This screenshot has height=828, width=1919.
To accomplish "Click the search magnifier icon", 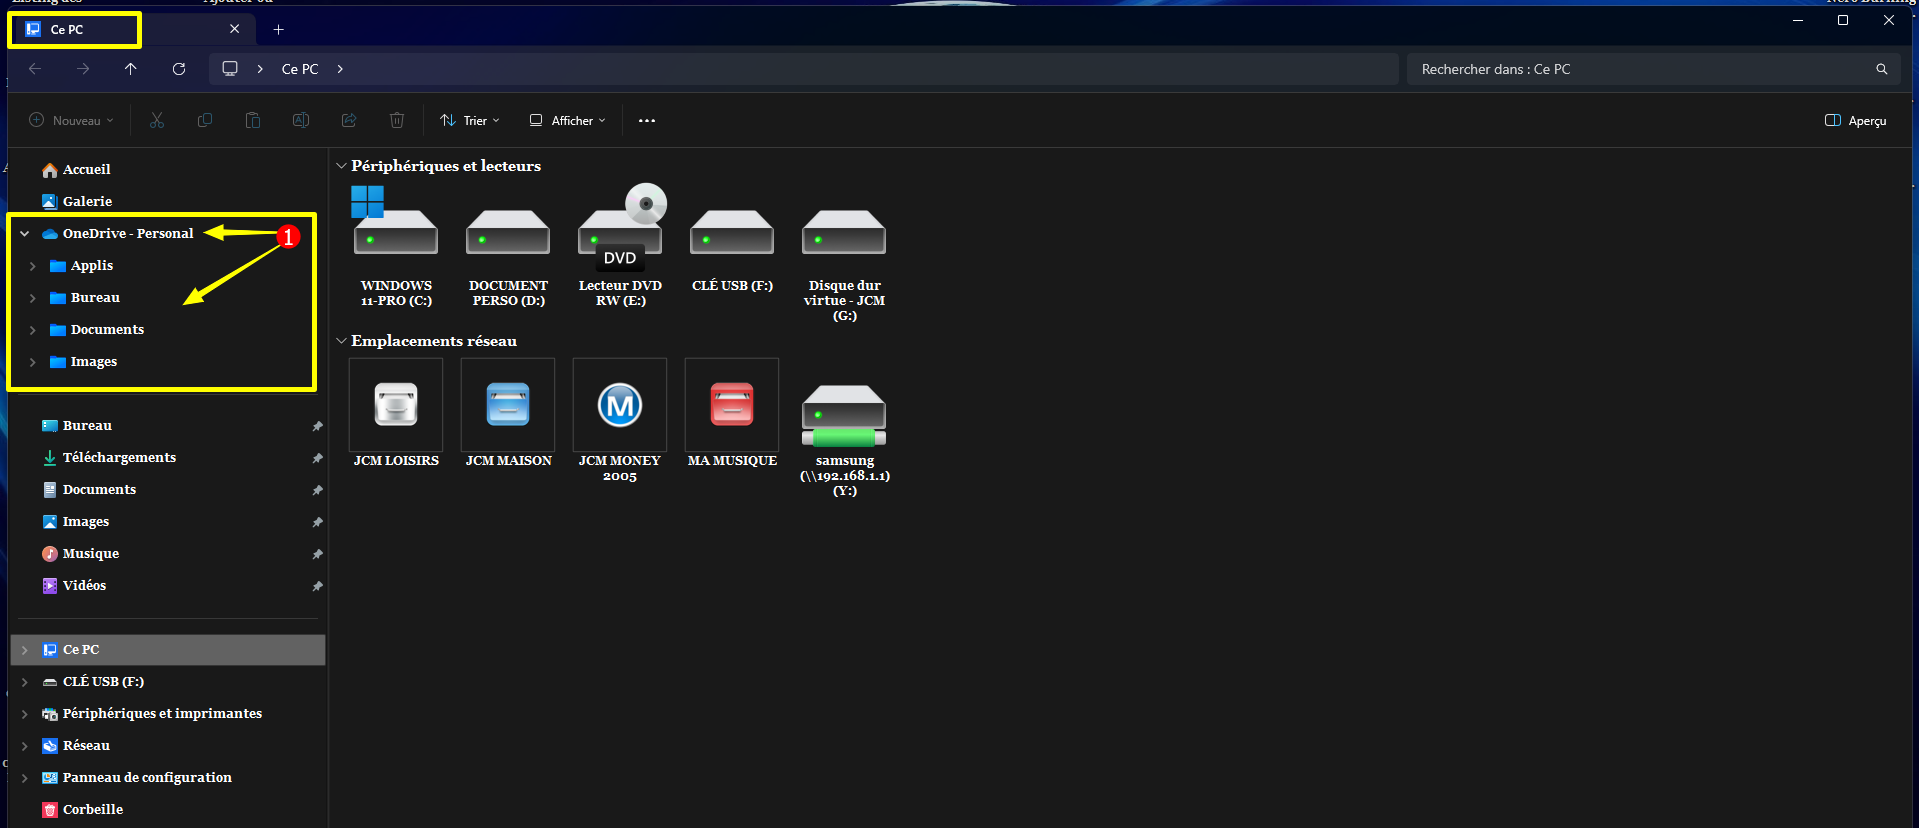I will click(1882, 69).
